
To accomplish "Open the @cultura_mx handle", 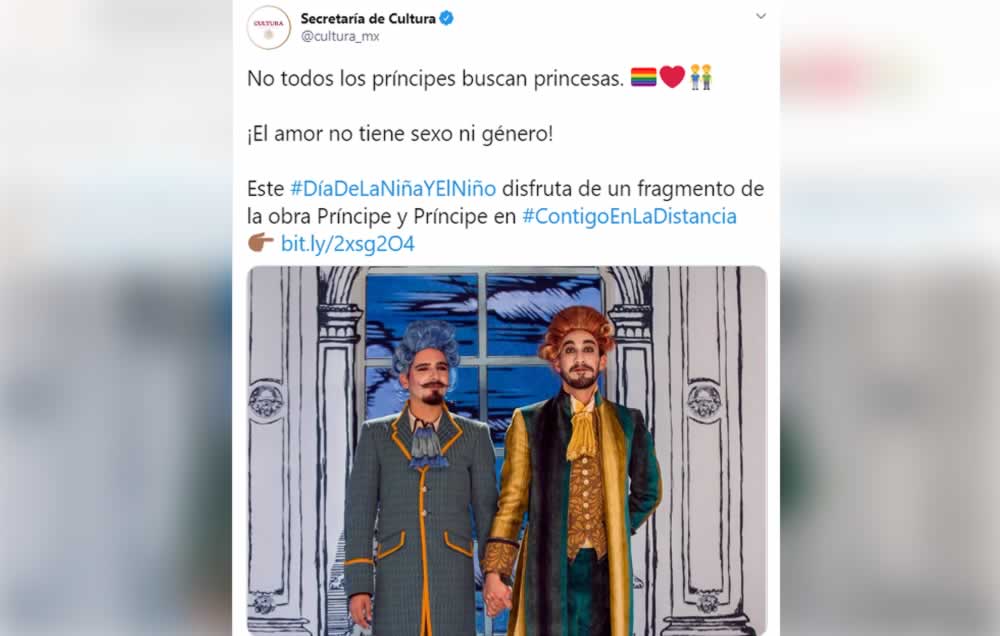I will pos(340,36).
